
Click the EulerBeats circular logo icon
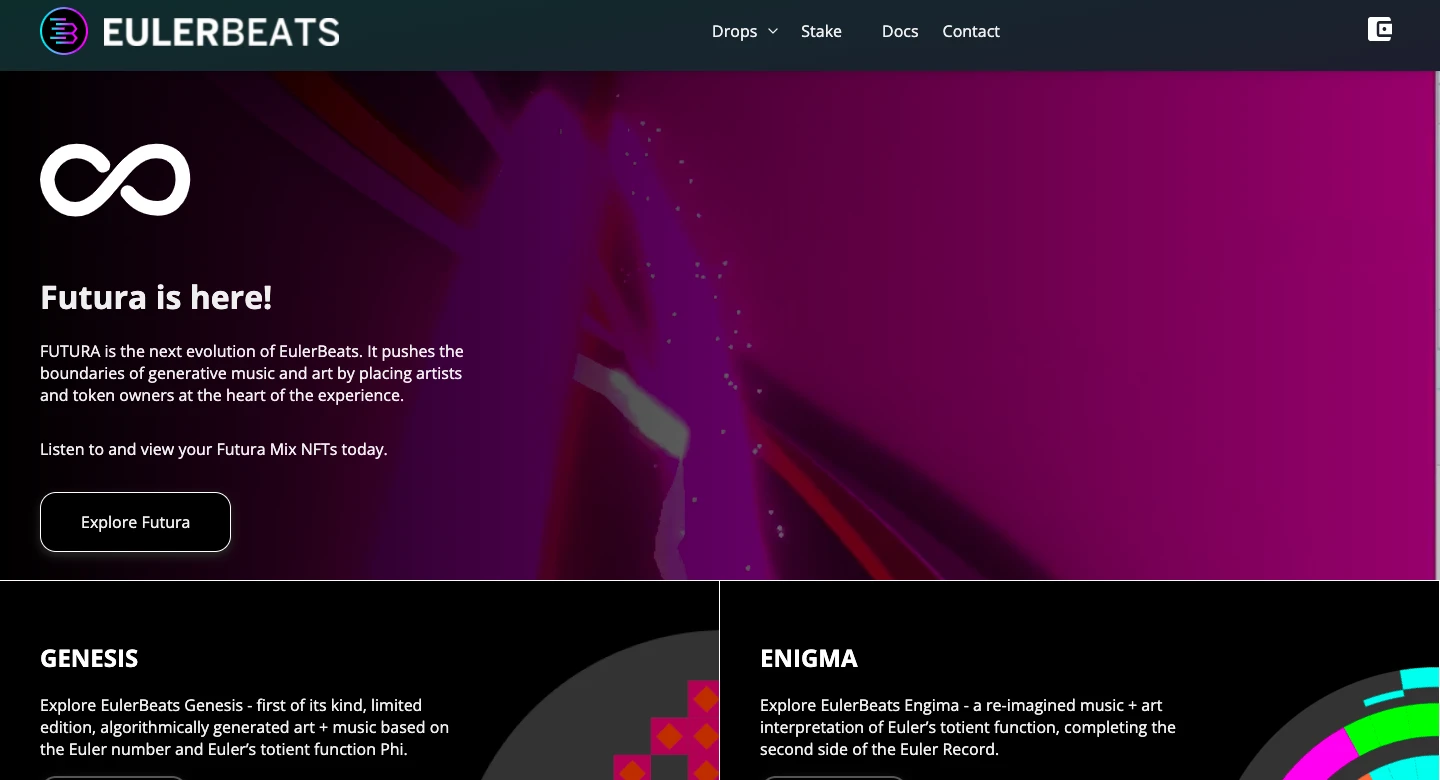pos(64,31)
